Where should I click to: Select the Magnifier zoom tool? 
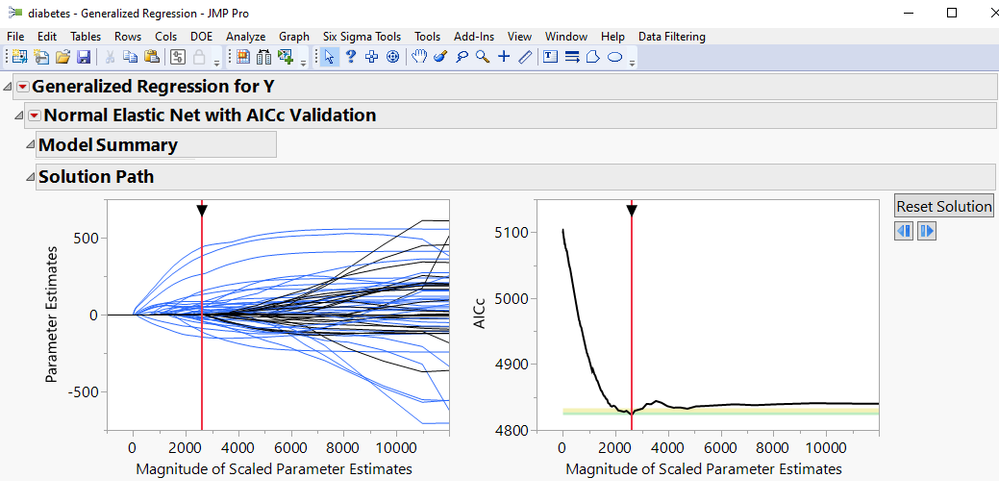pyautogui.click(x=482, y=57)
